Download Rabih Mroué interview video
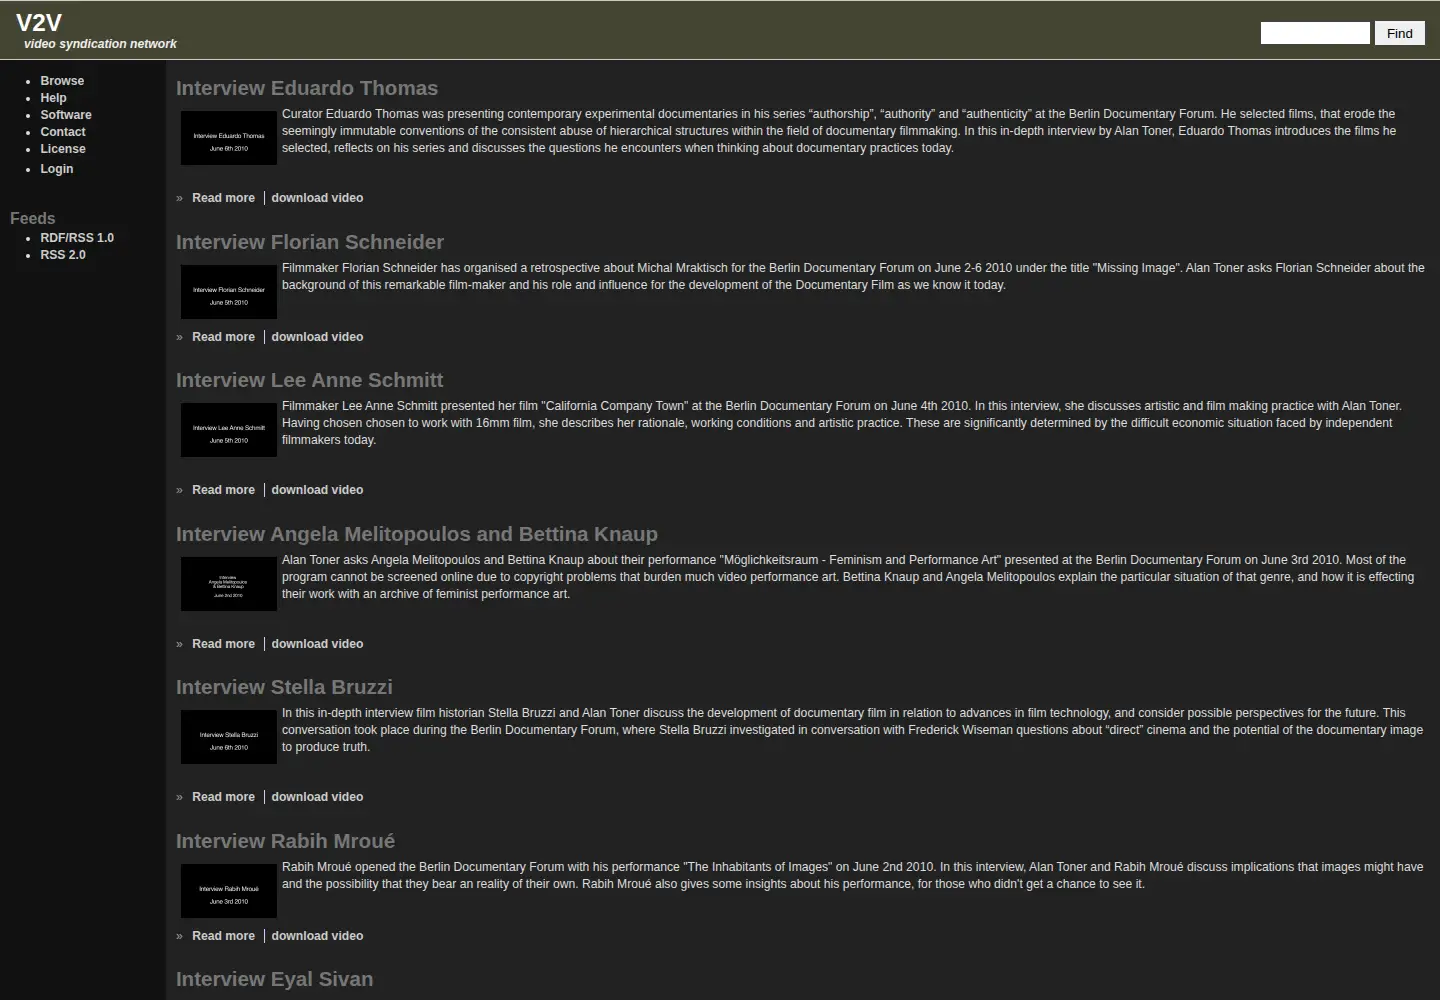The width and height of the screenshot is (1440, 1000). [x=317, y=936]
